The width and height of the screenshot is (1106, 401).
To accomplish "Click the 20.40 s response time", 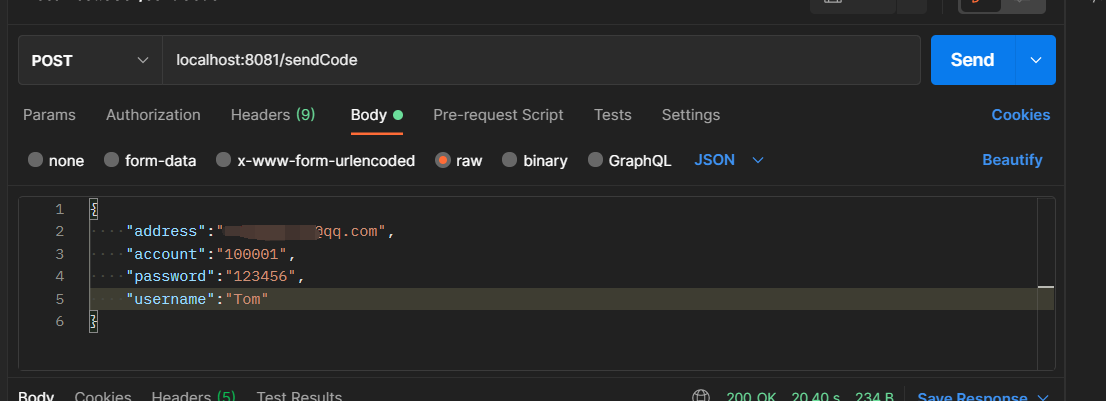I will tap(815, 397).
